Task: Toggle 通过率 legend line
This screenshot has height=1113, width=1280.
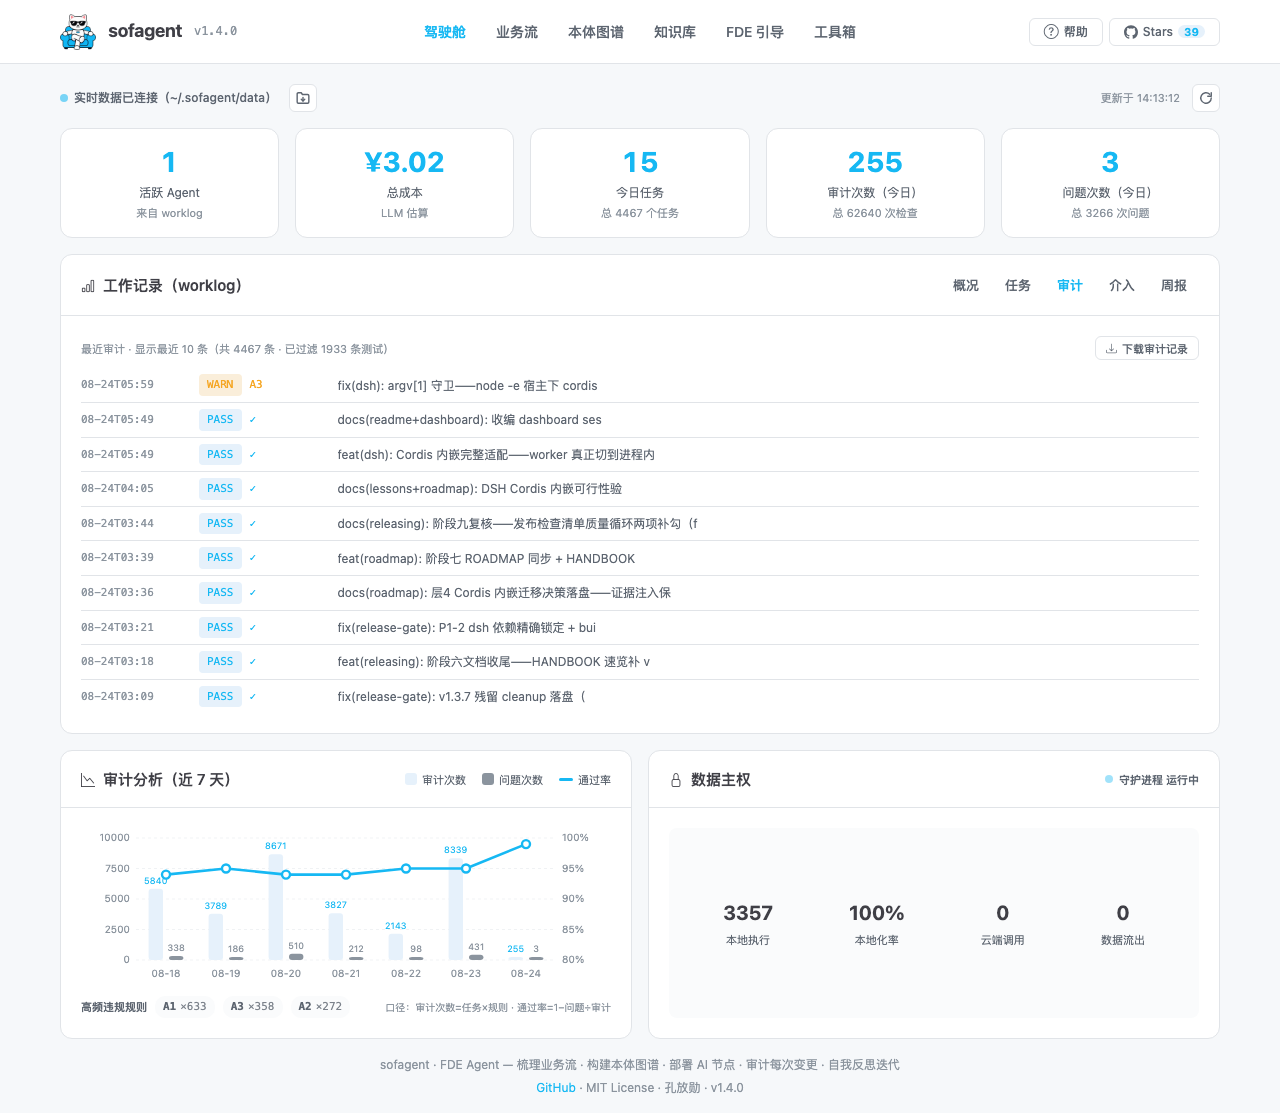Action: click(585, 780)
